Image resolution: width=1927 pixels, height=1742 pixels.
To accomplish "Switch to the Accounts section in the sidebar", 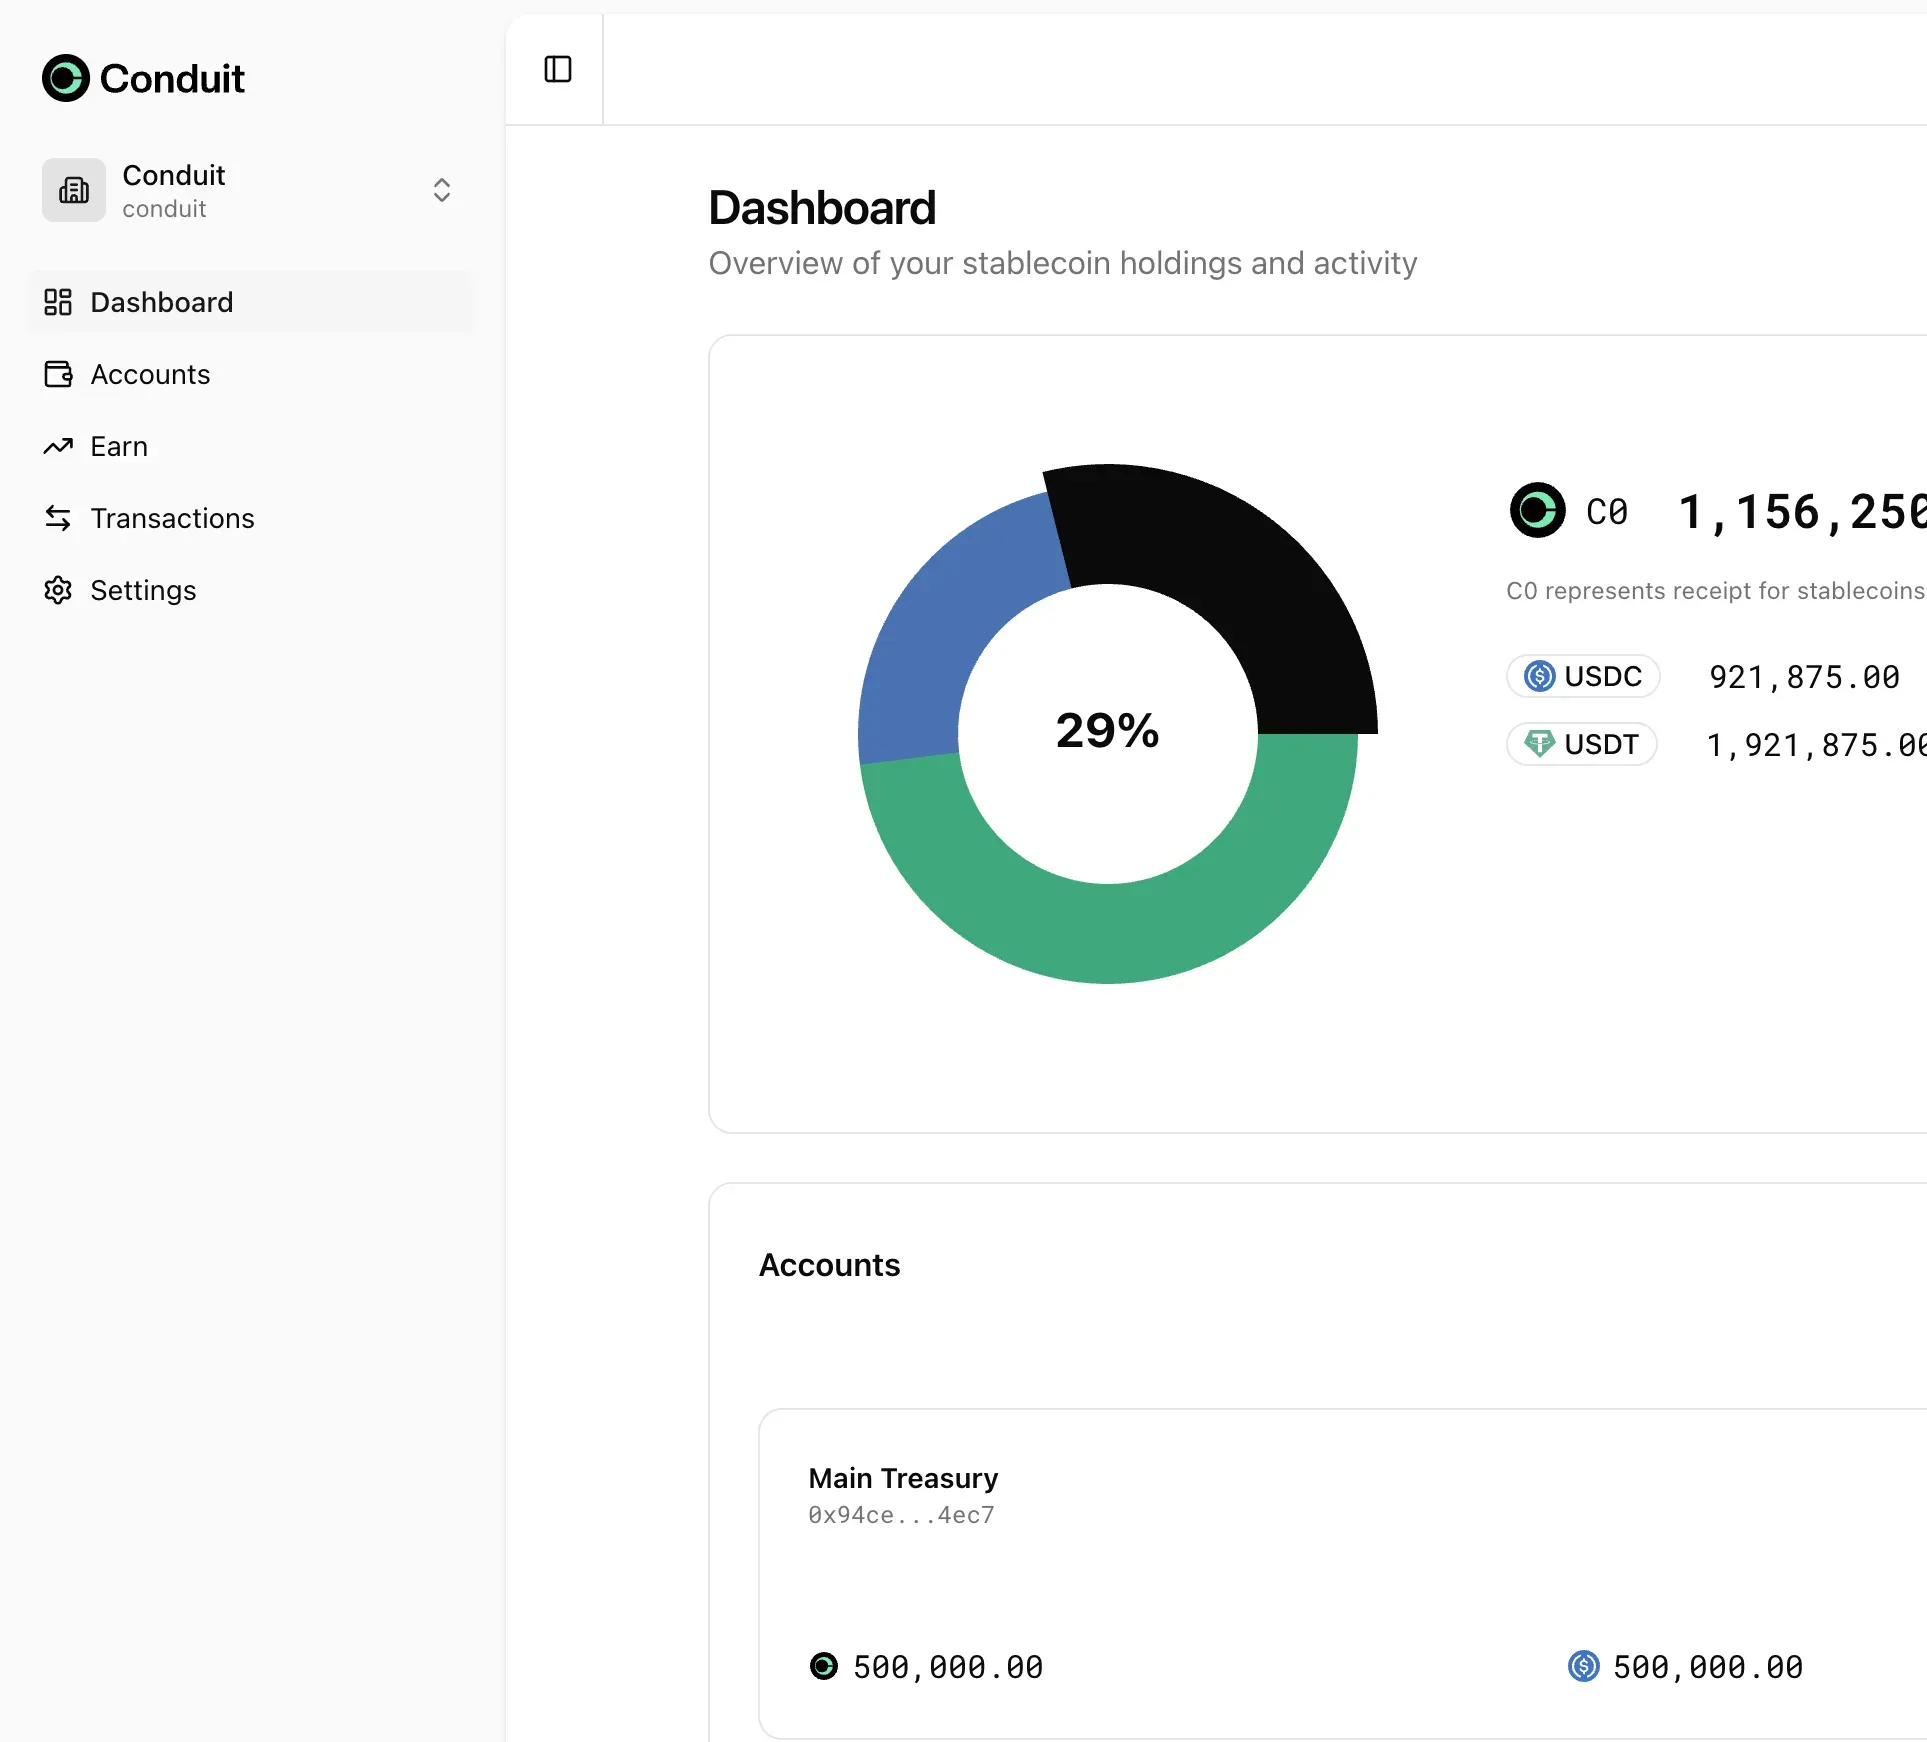I will pyautogui.click(x=150, y=374).
